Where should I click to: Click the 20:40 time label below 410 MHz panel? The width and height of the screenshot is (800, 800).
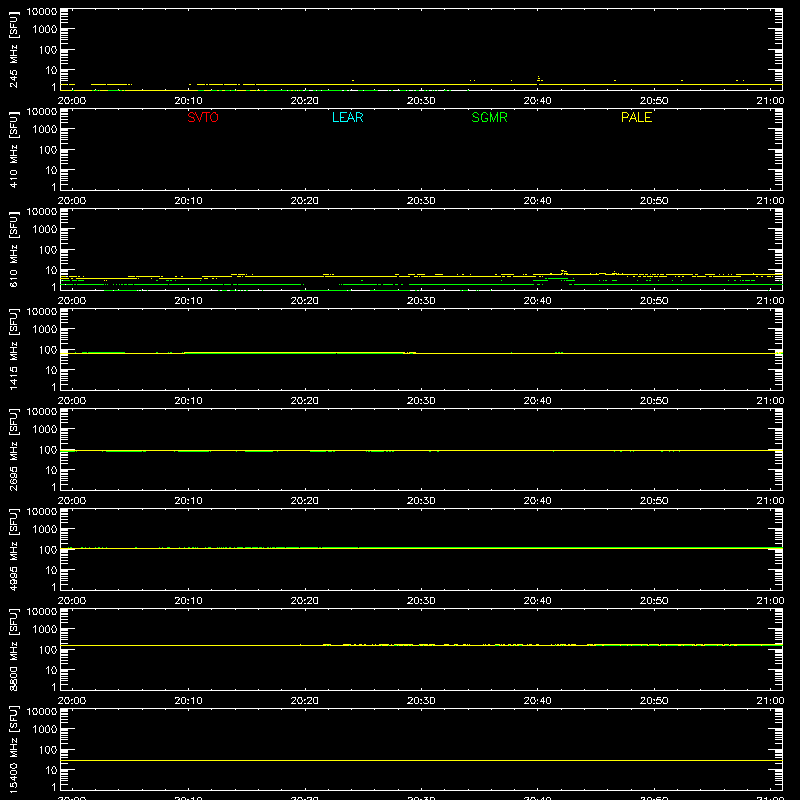pos(537,201)
